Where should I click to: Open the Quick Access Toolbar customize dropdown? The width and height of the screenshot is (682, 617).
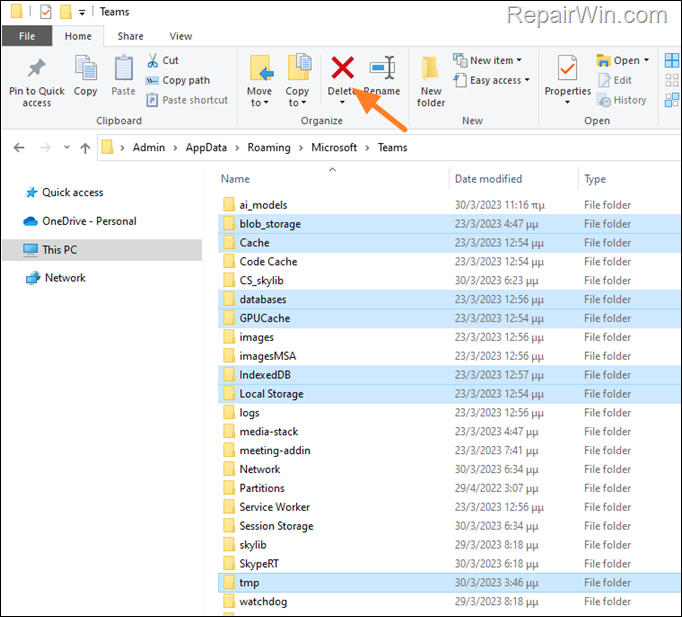point(82,13)
